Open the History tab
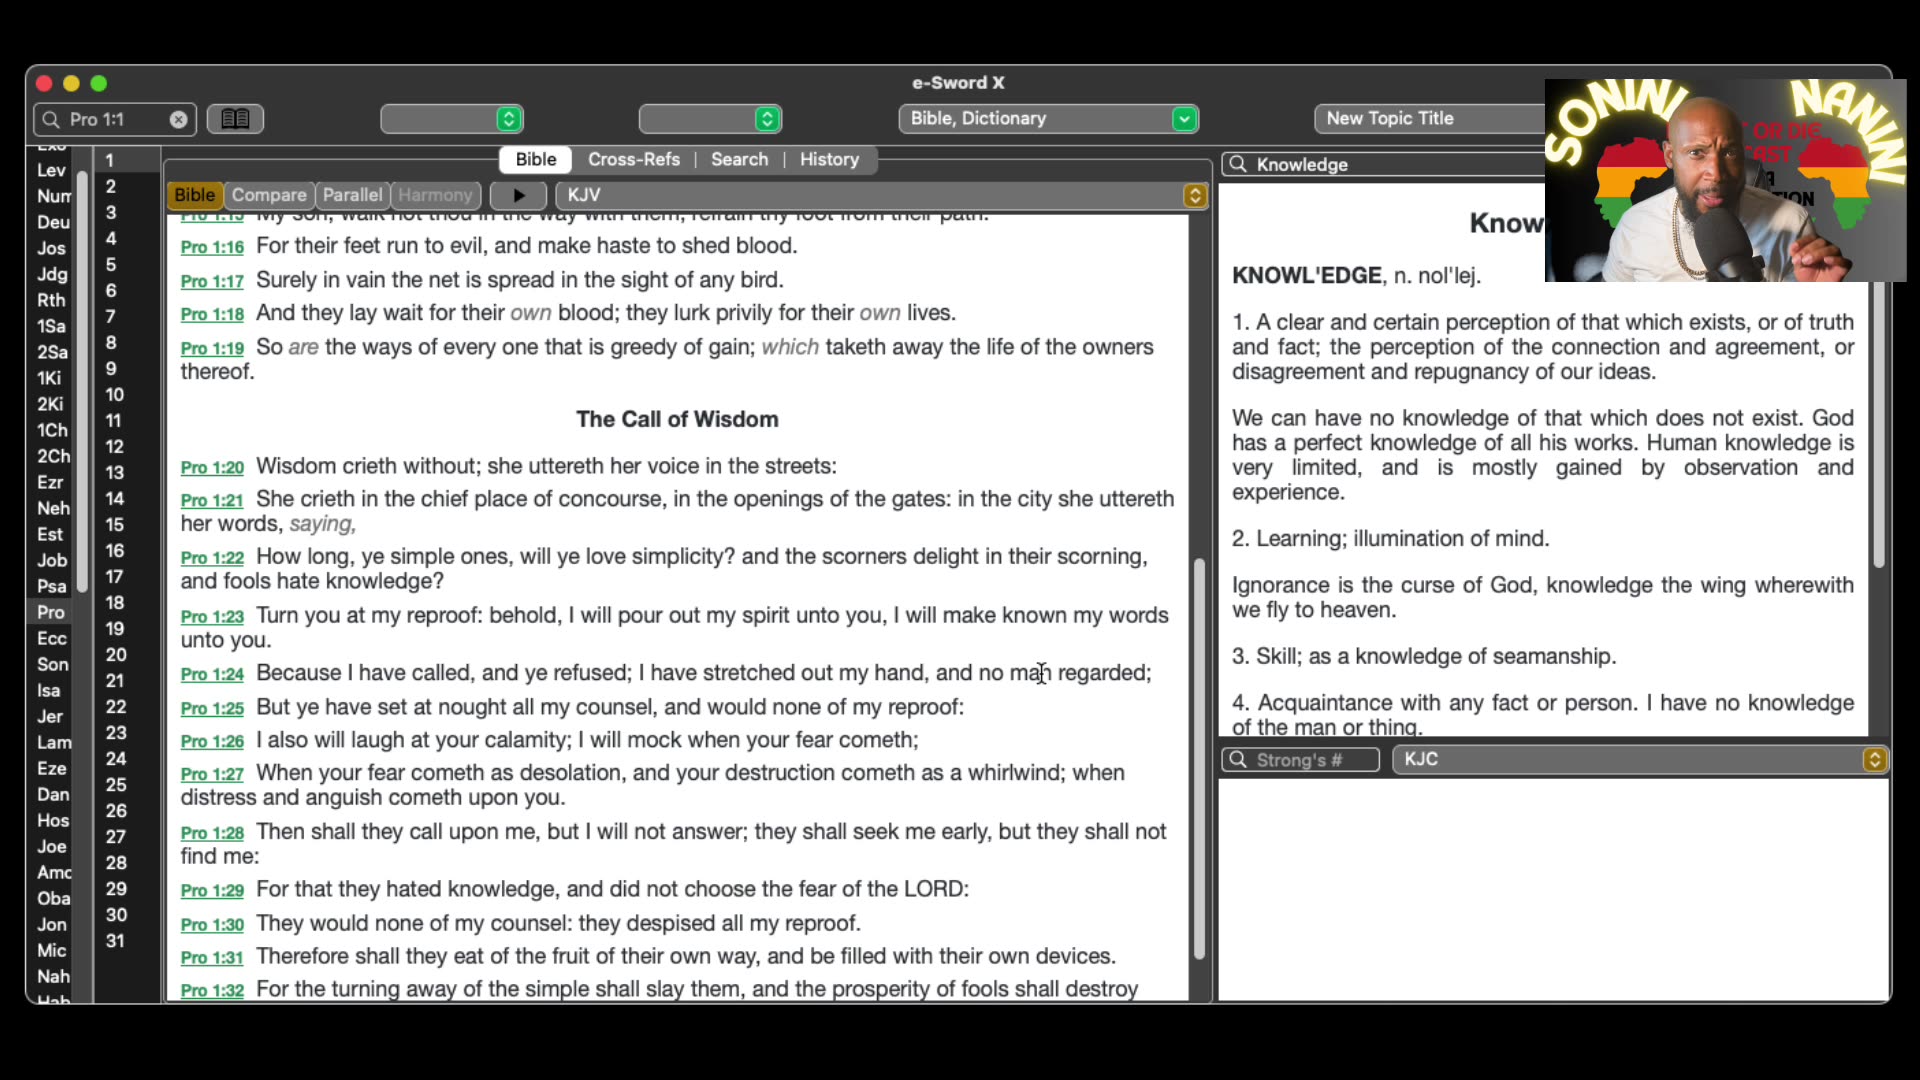The width and height of the screenshot is (1920, 1080). (829, 160)
